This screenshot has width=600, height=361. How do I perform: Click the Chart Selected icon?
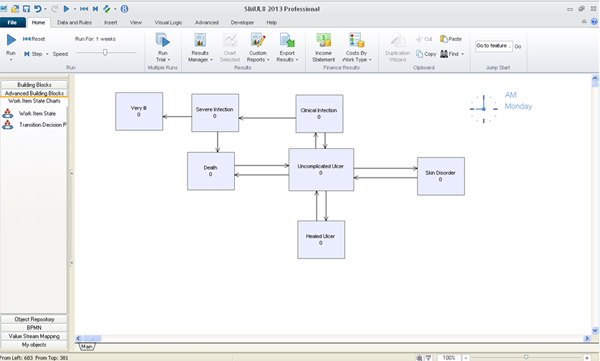click(230, 40)
